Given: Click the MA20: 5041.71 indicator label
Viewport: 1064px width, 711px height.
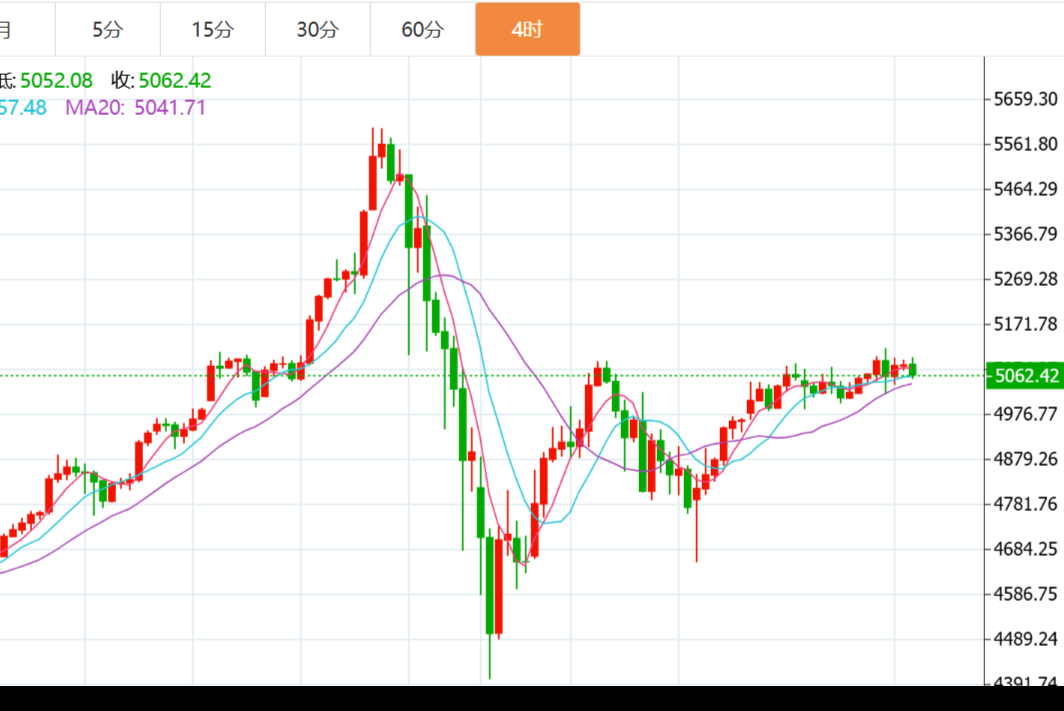Looking at the screenshot, I should tap(135, 108).
